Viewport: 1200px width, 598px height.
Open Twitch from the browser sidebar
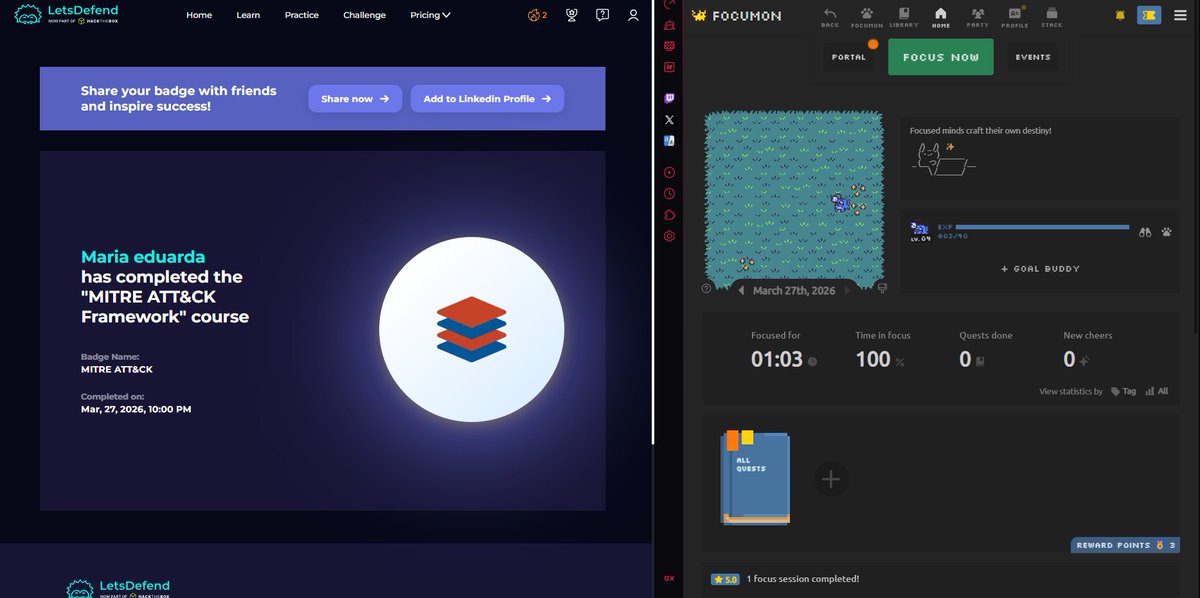point(669,98)
